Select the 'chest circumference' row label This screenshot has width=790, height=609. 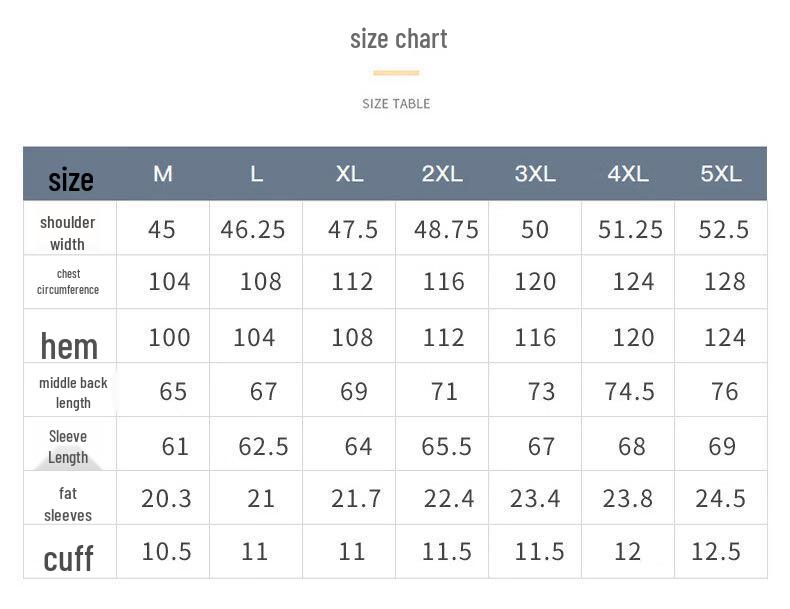[68, 282]
